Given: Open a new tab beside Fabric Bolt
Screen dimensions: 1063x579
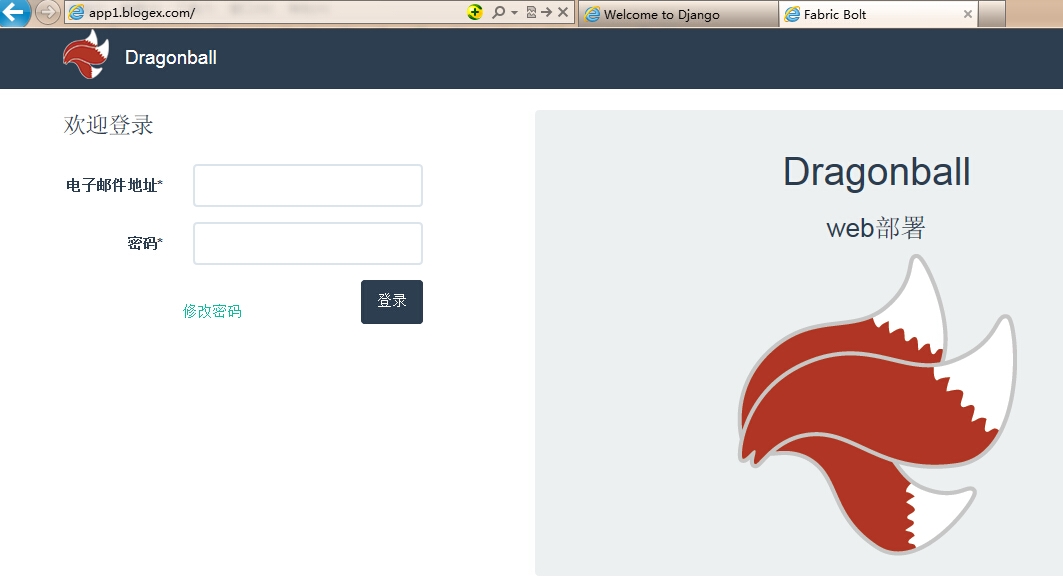Looking at the screenshot, I should [992, 14].
